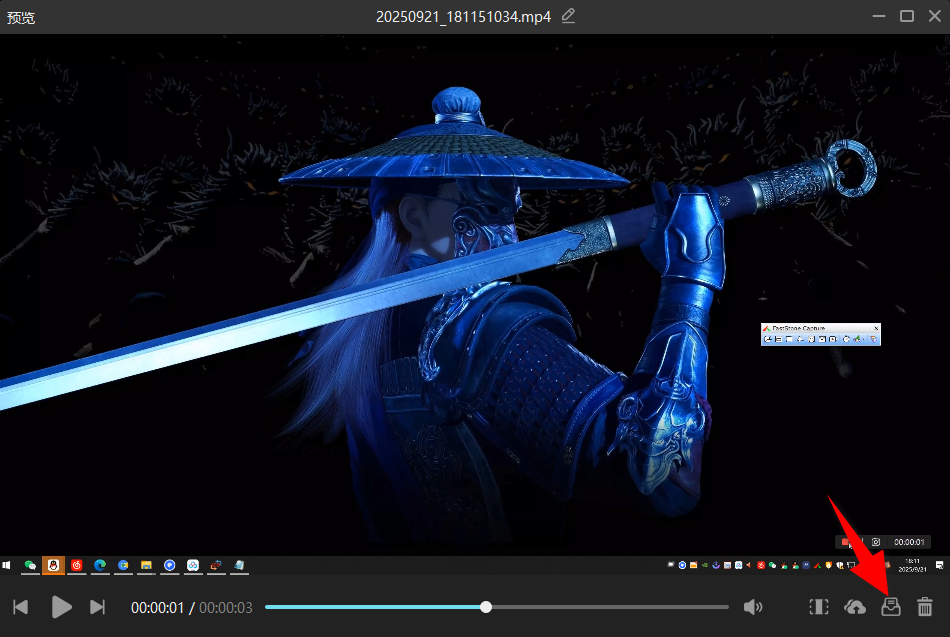Jump to the previous video

tap(21, 607)
